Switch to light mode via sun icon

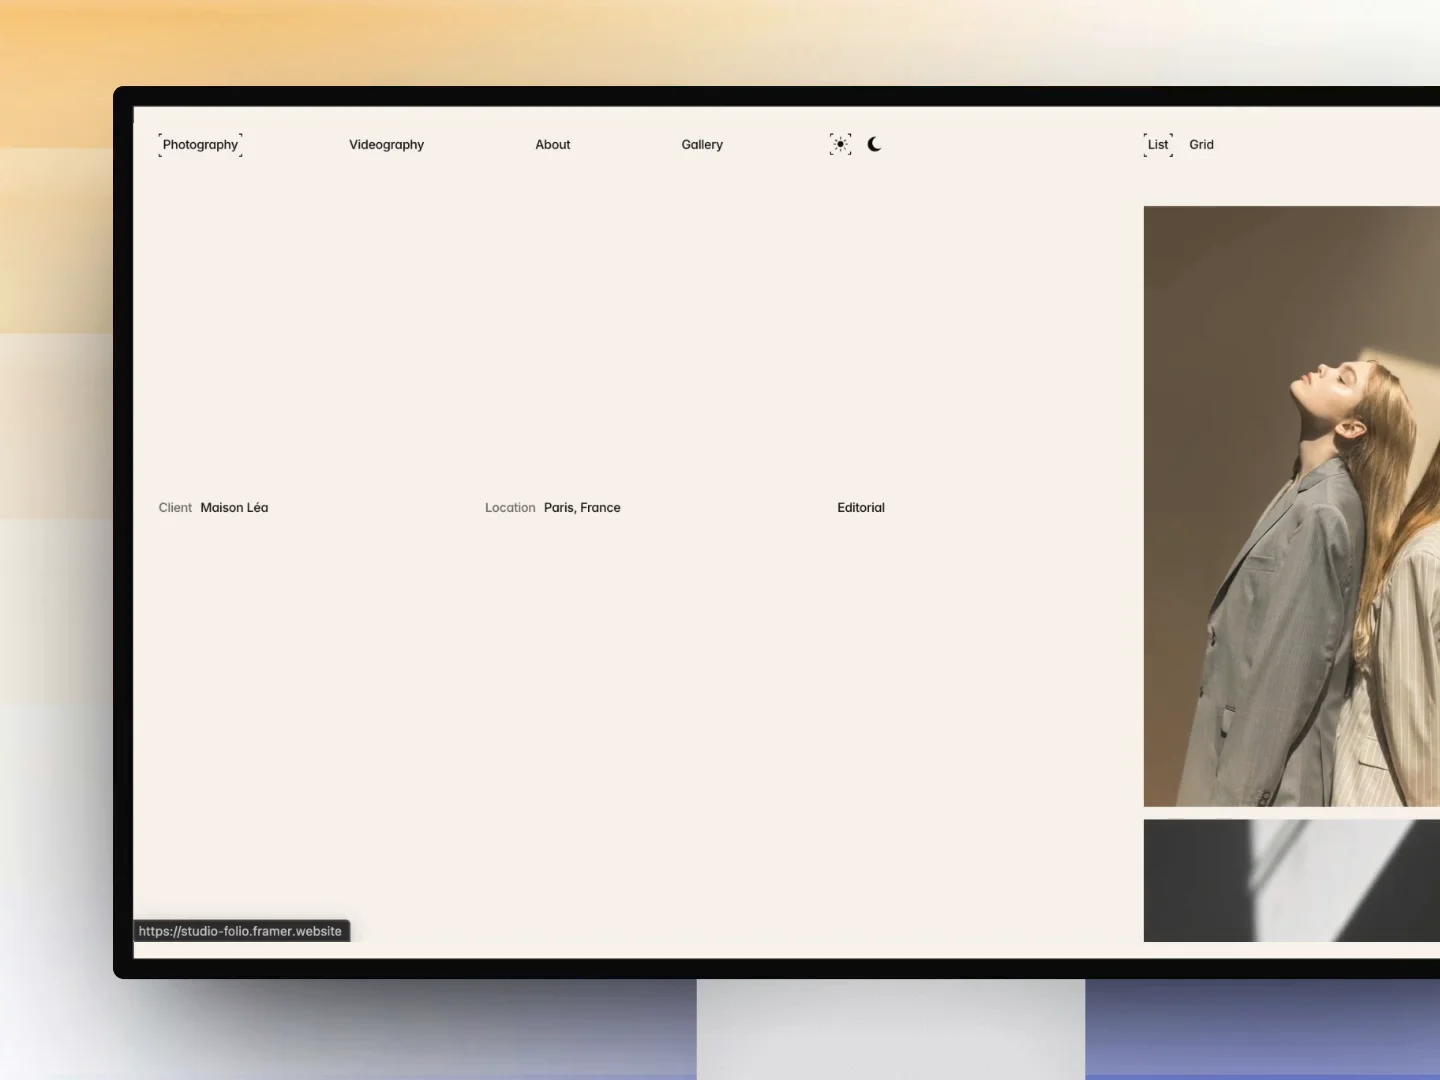click(840, 144)
